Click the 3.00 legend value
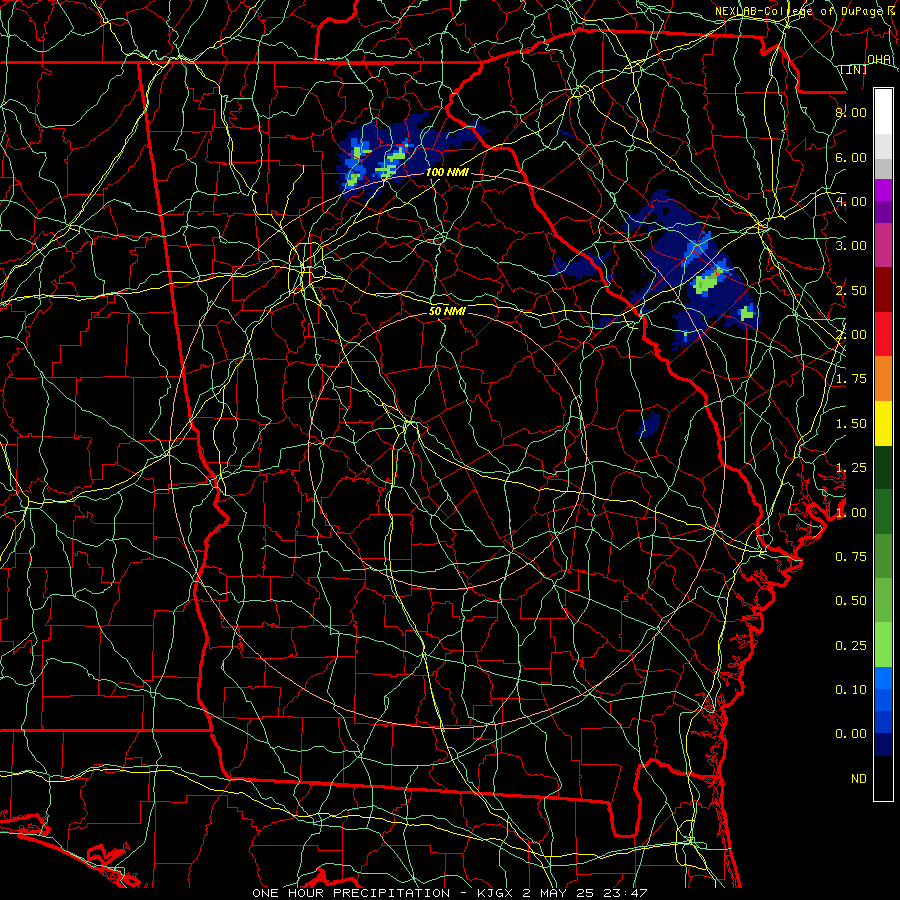Viewport: 900px width, 900px height. [851, 246]
